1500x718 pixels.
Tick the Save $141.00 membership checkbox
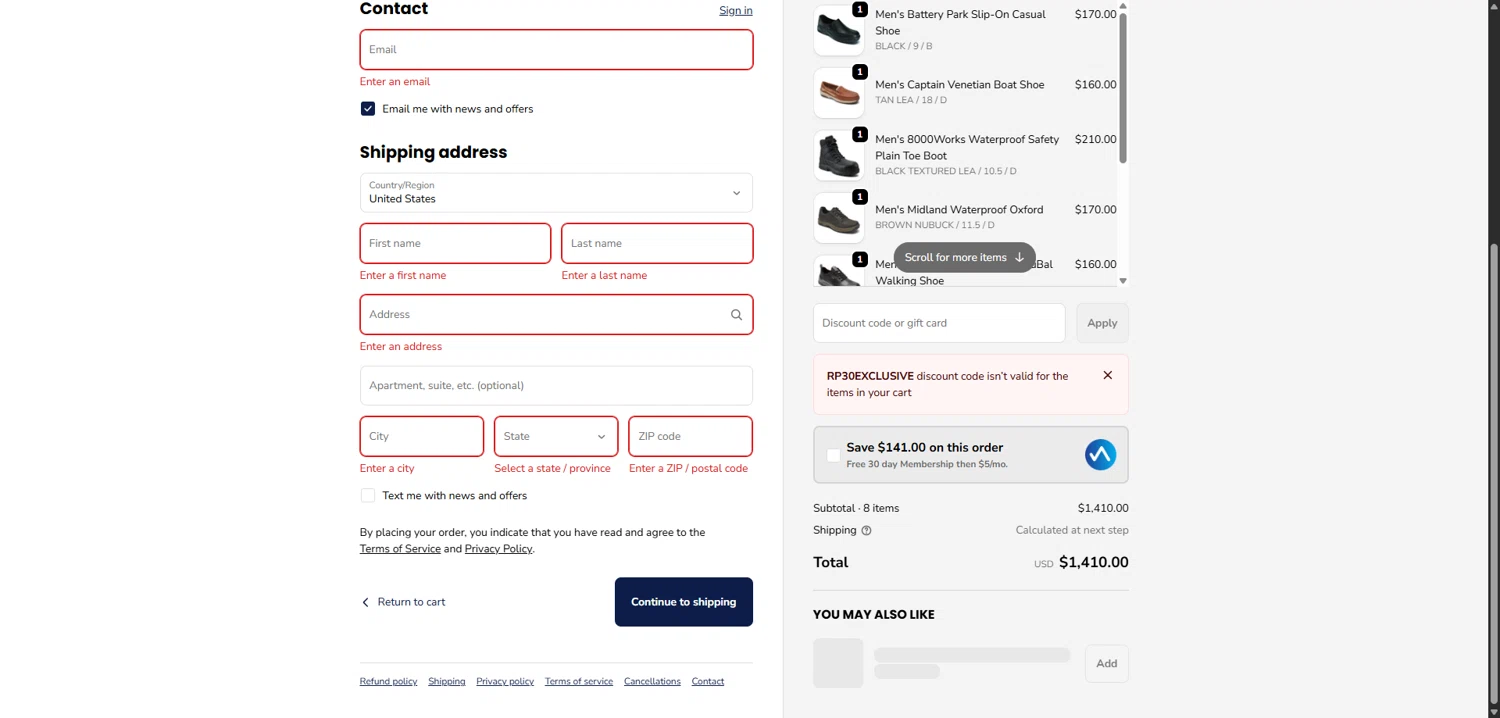pyautogui.click(x=833, y=456)
